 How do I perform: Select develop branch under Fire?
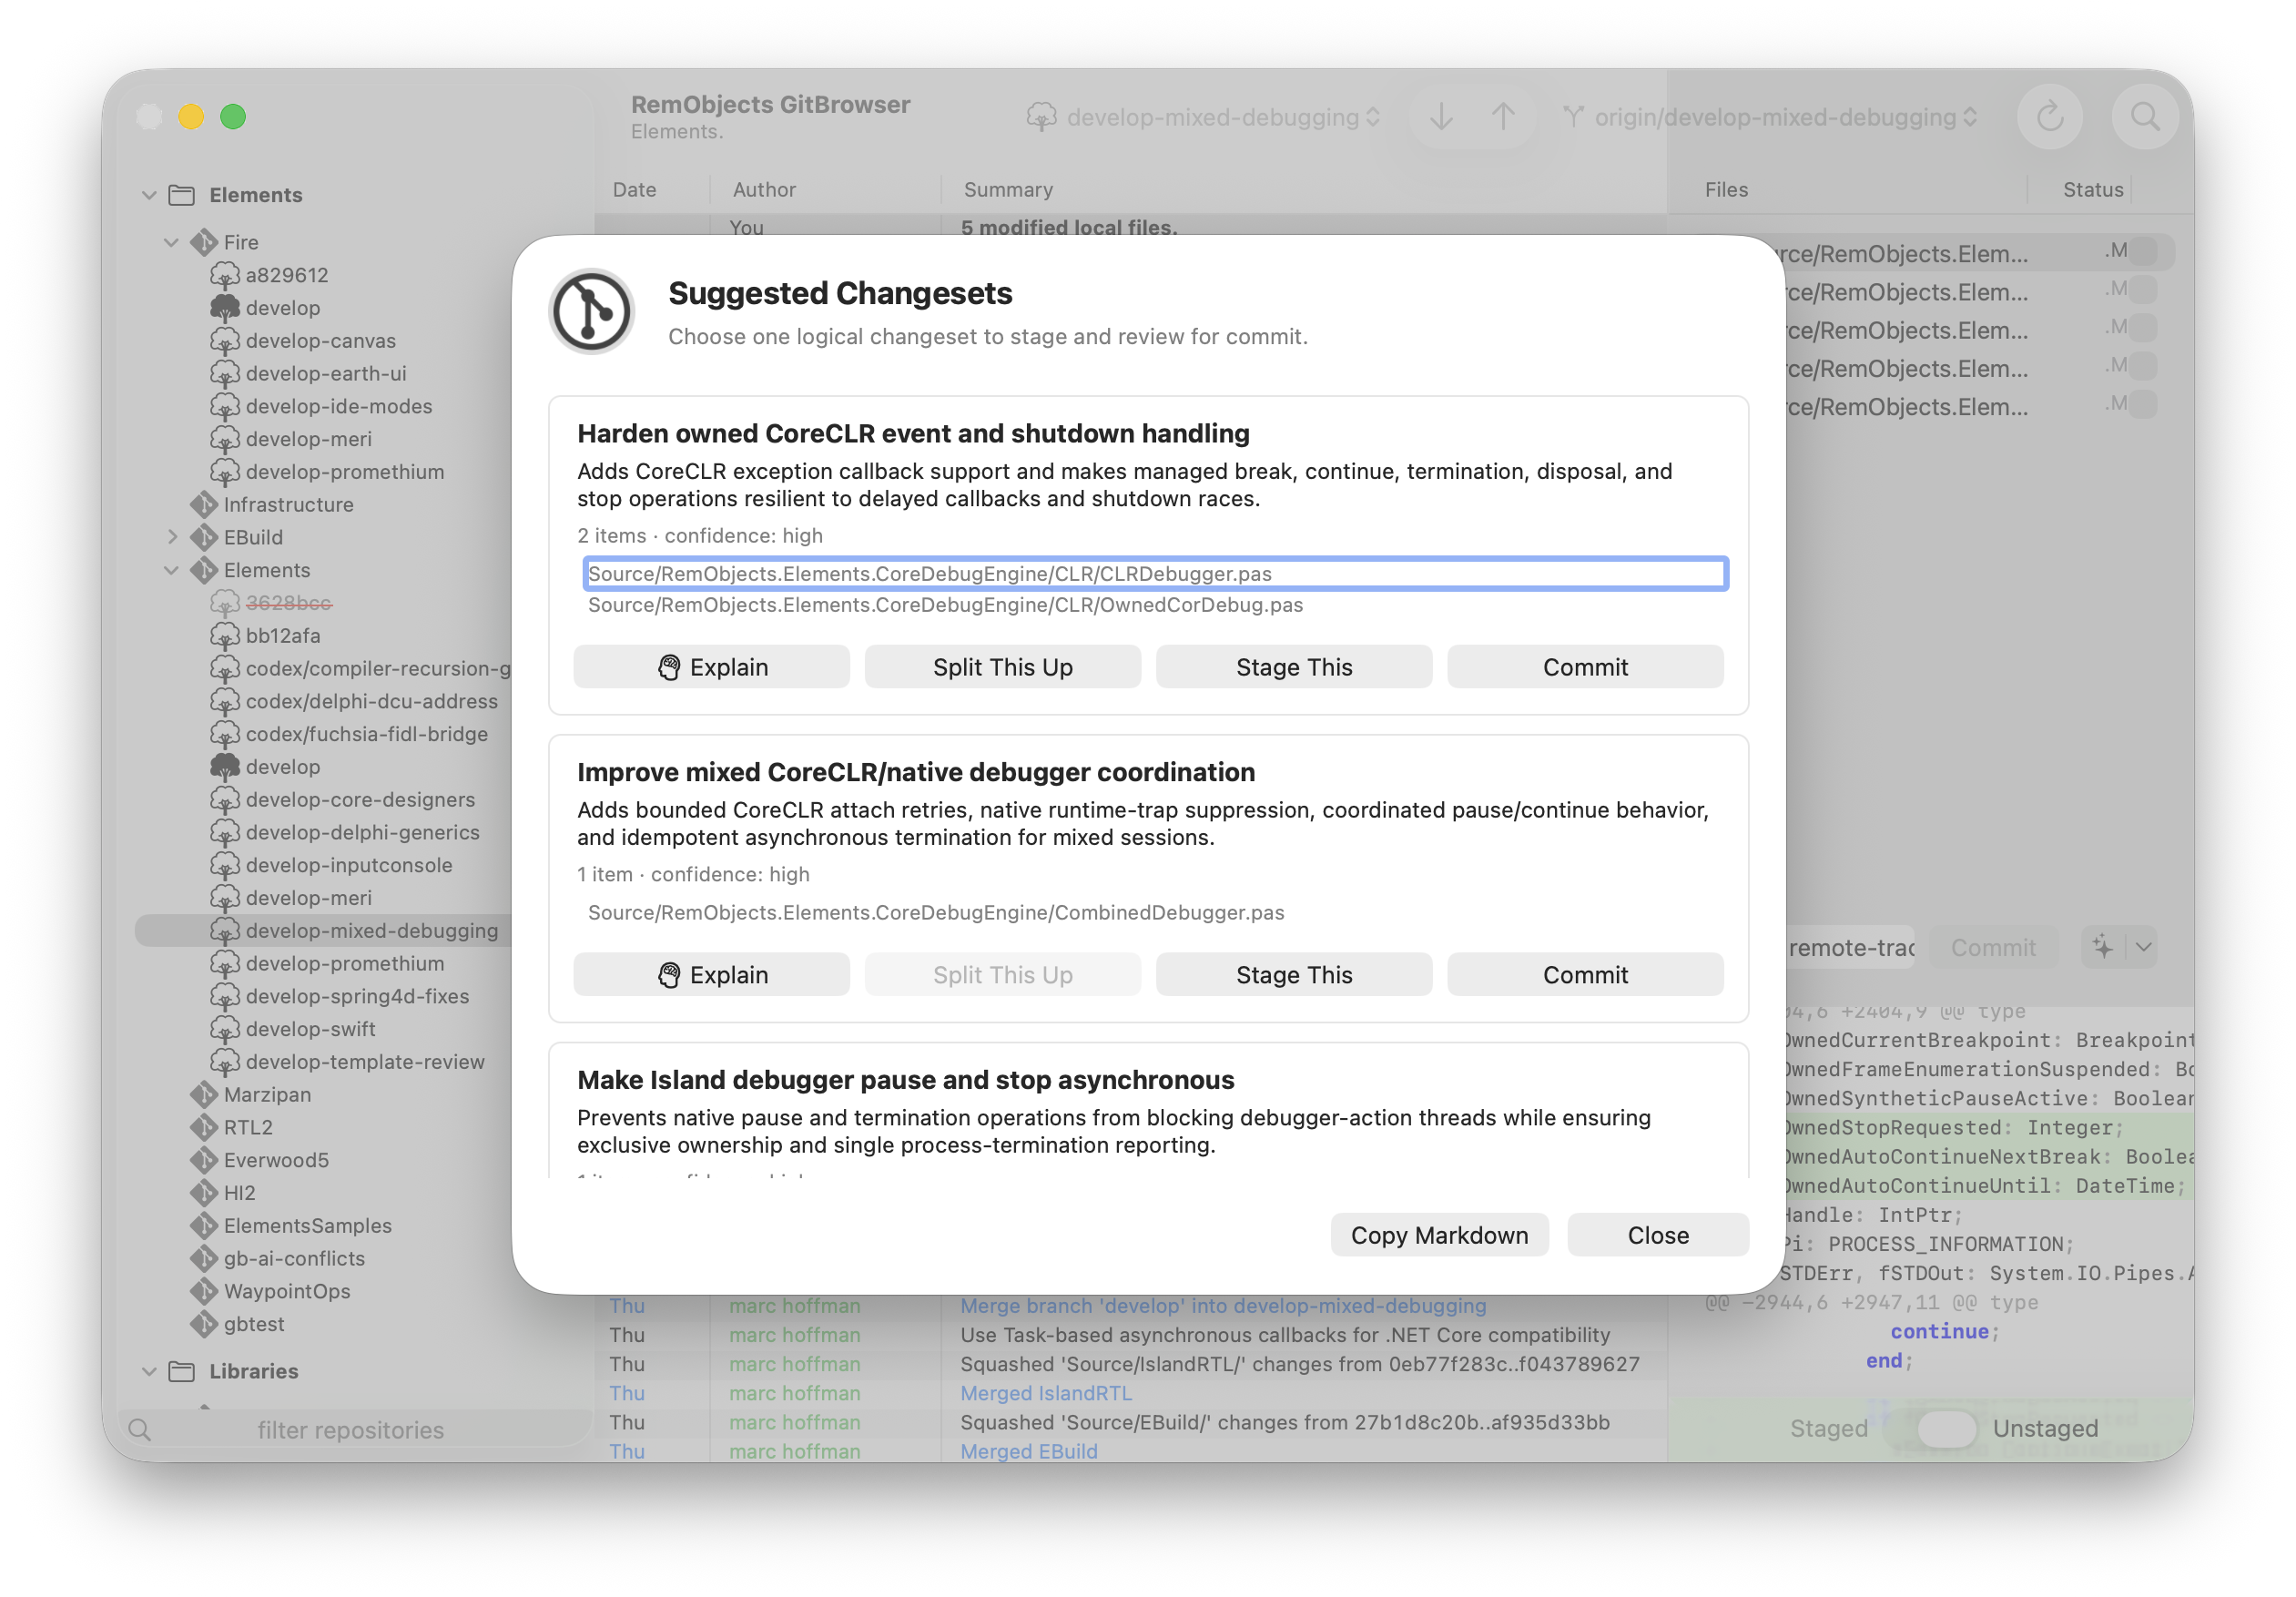282,308
